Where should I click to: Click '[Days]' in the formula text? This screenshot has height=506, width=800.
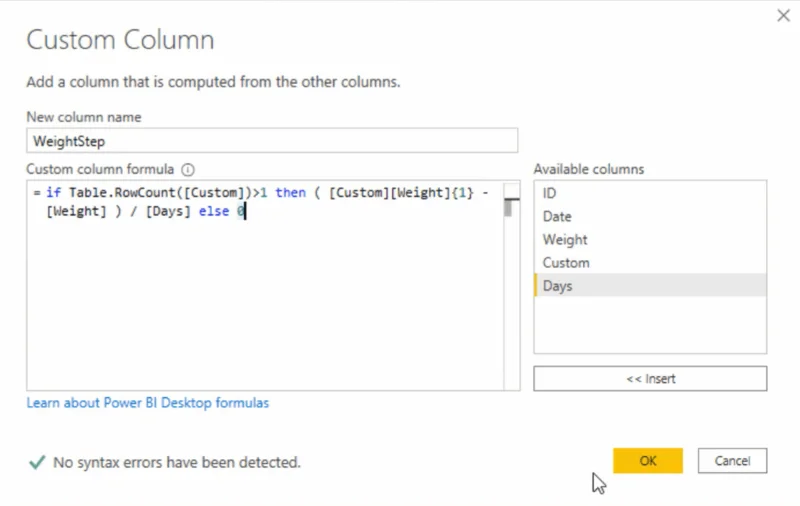pyautogui.click(x=168, y=211)
